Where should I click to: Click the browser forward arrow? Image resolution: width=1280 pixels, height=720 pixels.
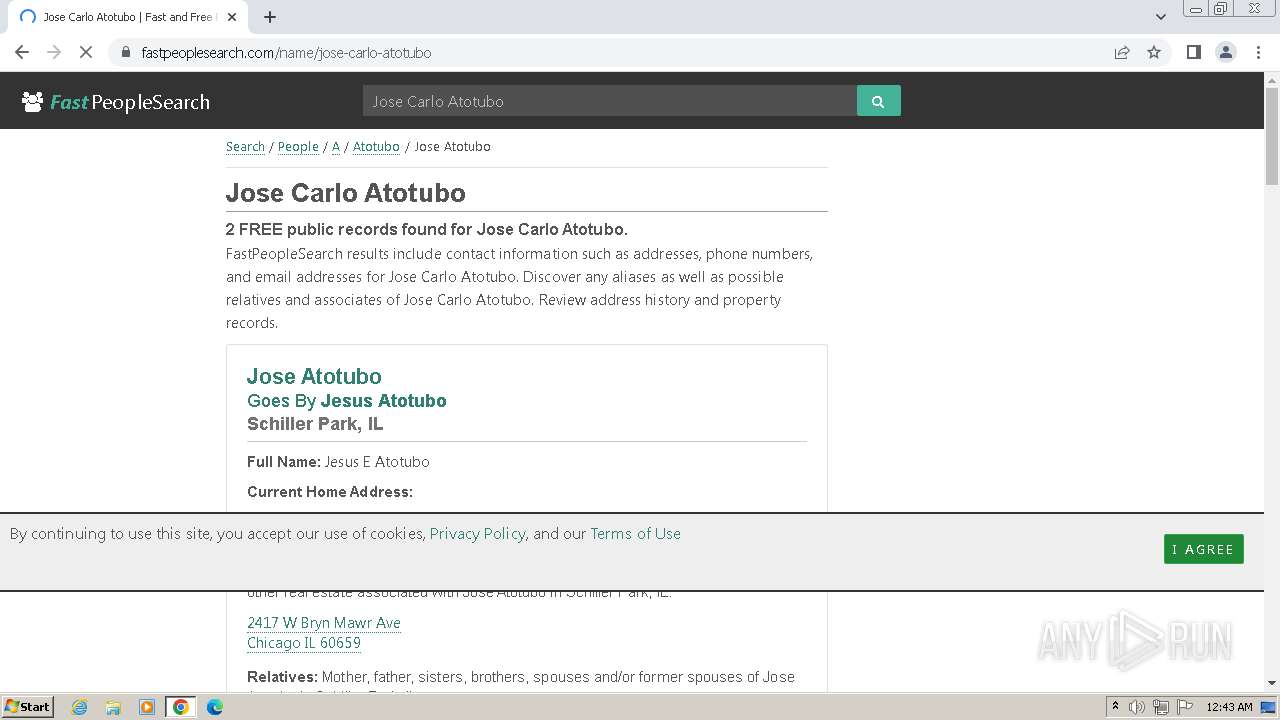[54, 52]
